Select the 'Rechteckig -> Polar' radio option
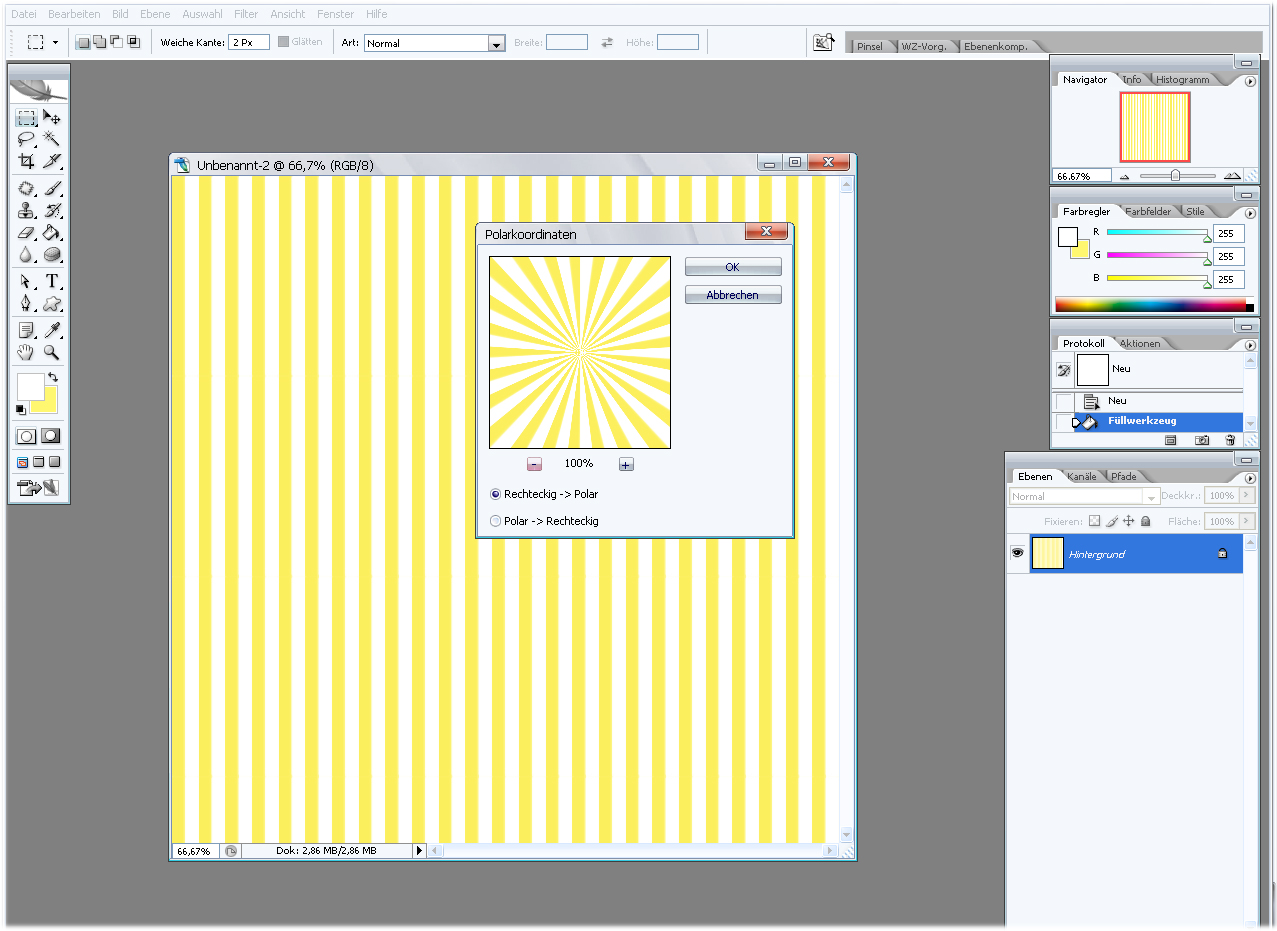 [x=496, y=494]
